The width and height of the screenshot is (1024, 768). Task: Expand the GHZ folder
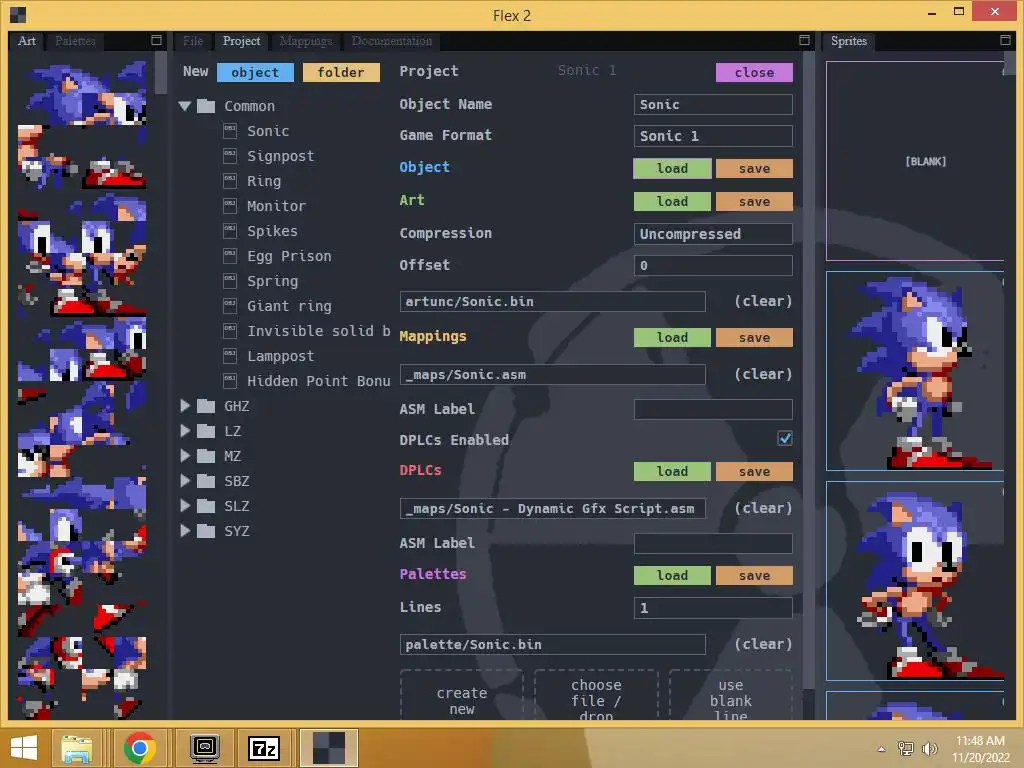click(185, 406)
